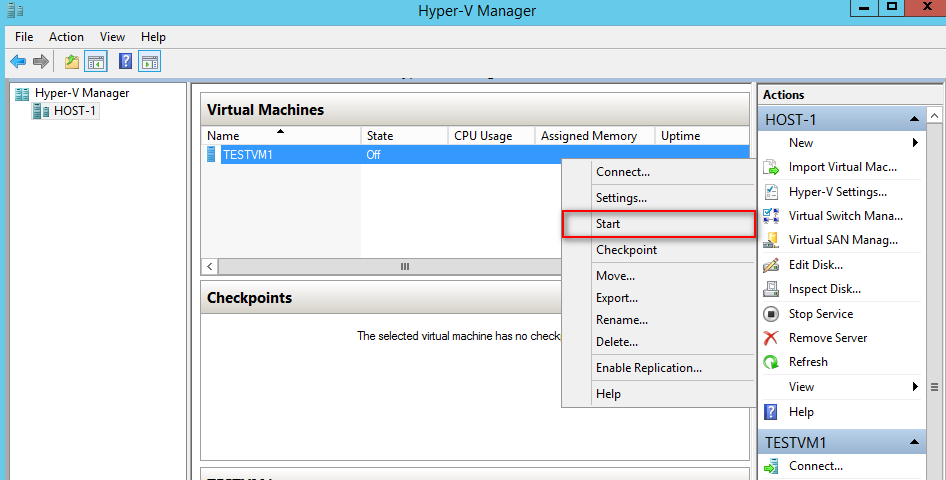Viewport: 946px width, 480px height.
Task: Collapse the TESTVM1 actions section
Action: (x=915, y=442)
